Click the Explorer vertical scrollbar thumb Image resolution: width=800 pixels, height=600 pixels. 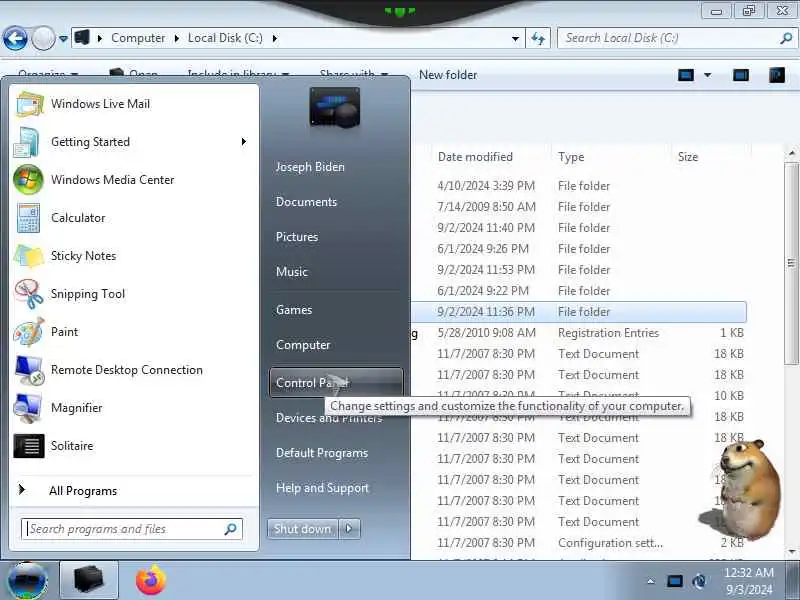coord(791,263)
